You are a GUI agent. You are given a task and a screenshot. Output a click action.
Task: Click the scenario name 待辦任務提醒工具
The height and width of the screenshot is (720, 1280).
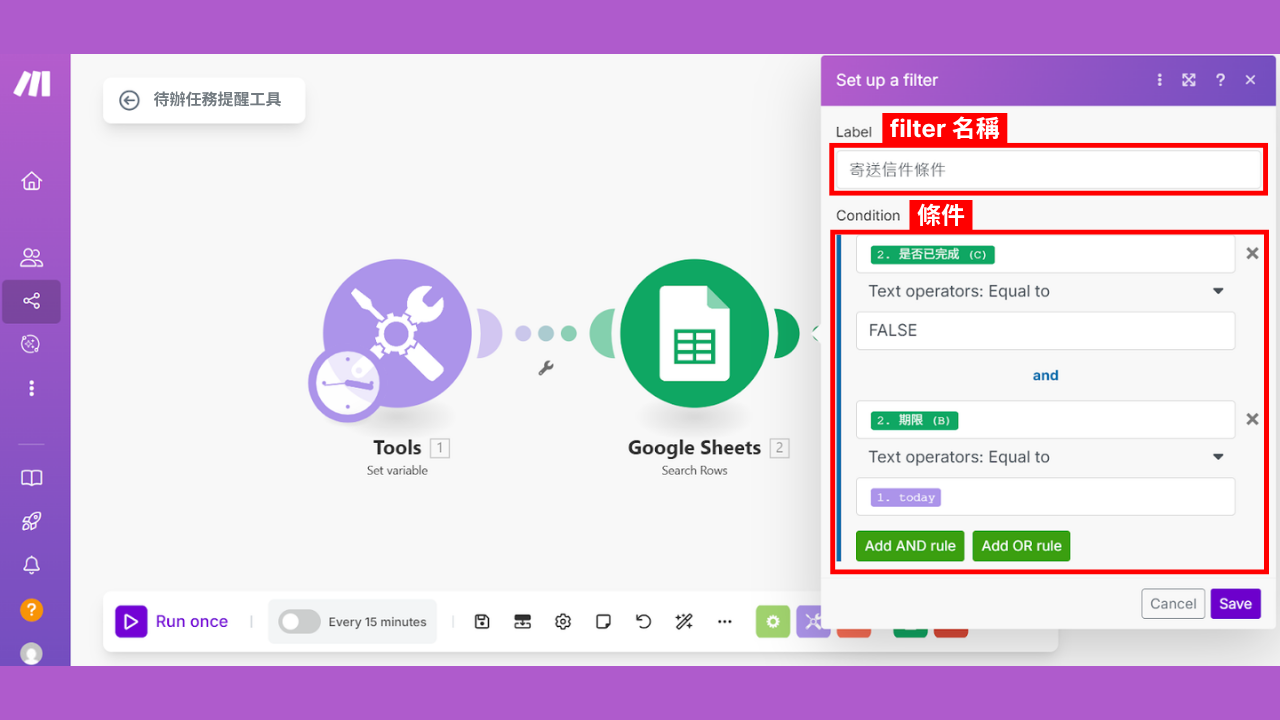click(x=217, y=100)
